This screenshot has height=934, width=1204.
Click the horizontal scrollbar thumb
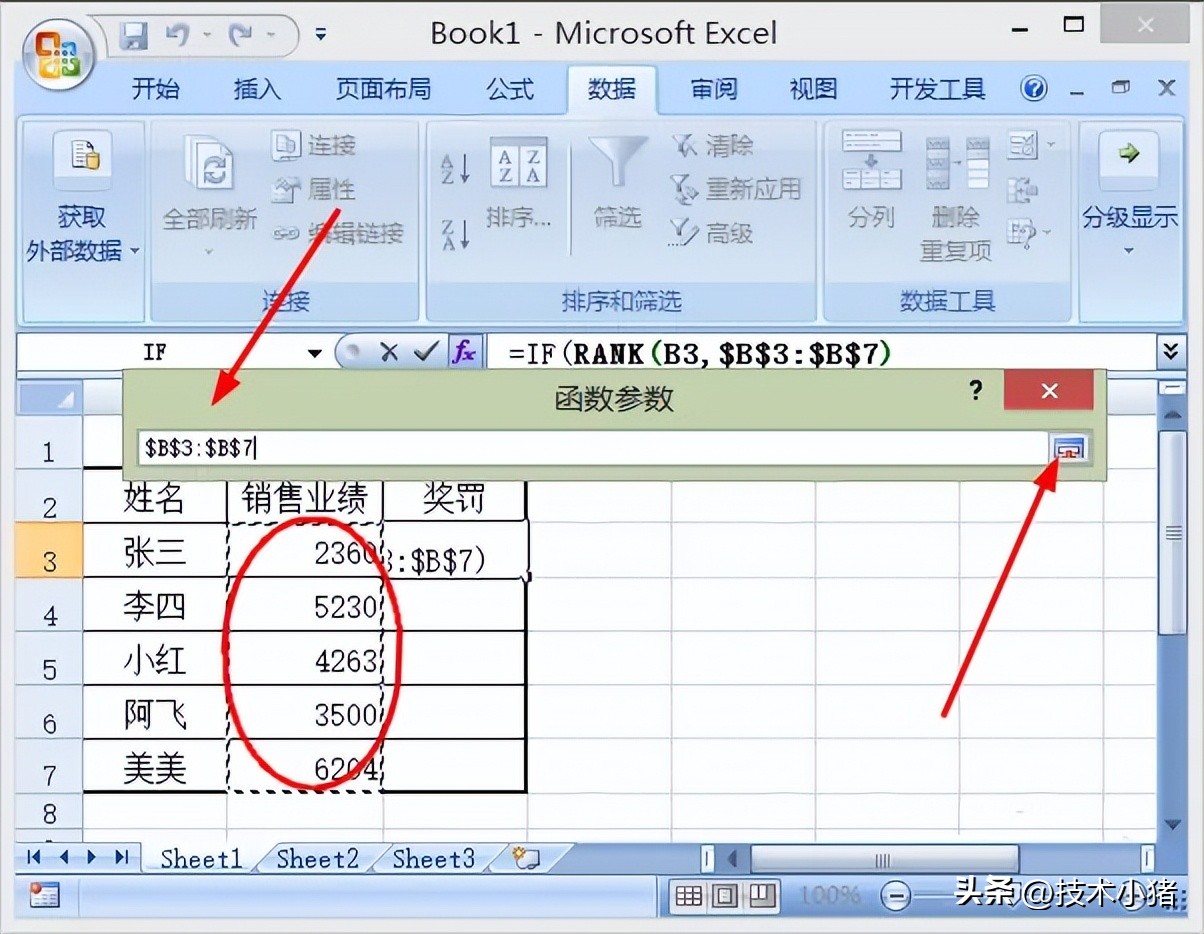[x=884, y=859]
